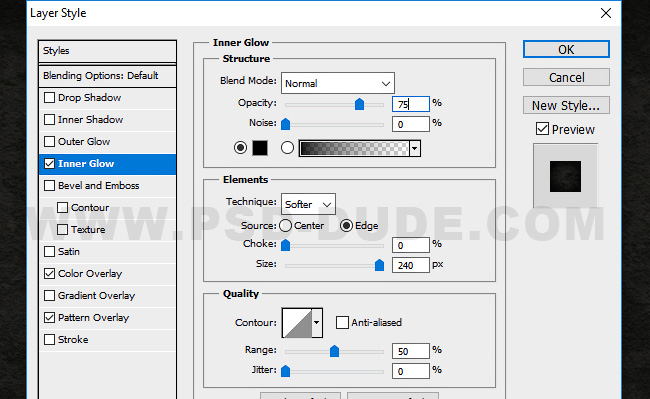Enable the Inner Shadow checkbox
Image resolution: width=650 pixels, height=399 pixels.
tap(49, 119)
